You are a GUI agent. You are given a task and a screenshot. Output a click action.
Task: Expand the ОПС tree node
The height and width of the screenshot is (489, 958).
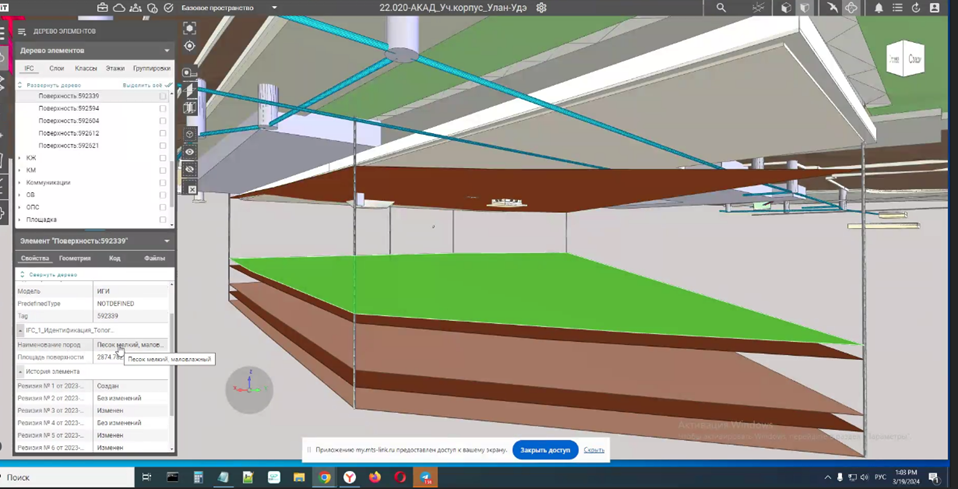(x=20, y=207)
